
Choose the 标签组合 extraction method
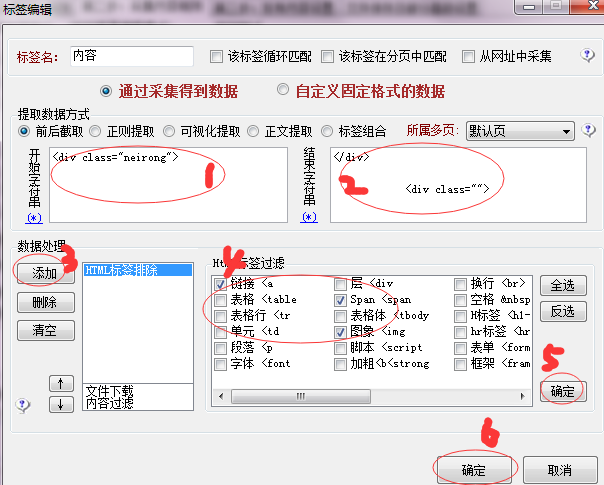pyautogui.click(x=326, y=131)
